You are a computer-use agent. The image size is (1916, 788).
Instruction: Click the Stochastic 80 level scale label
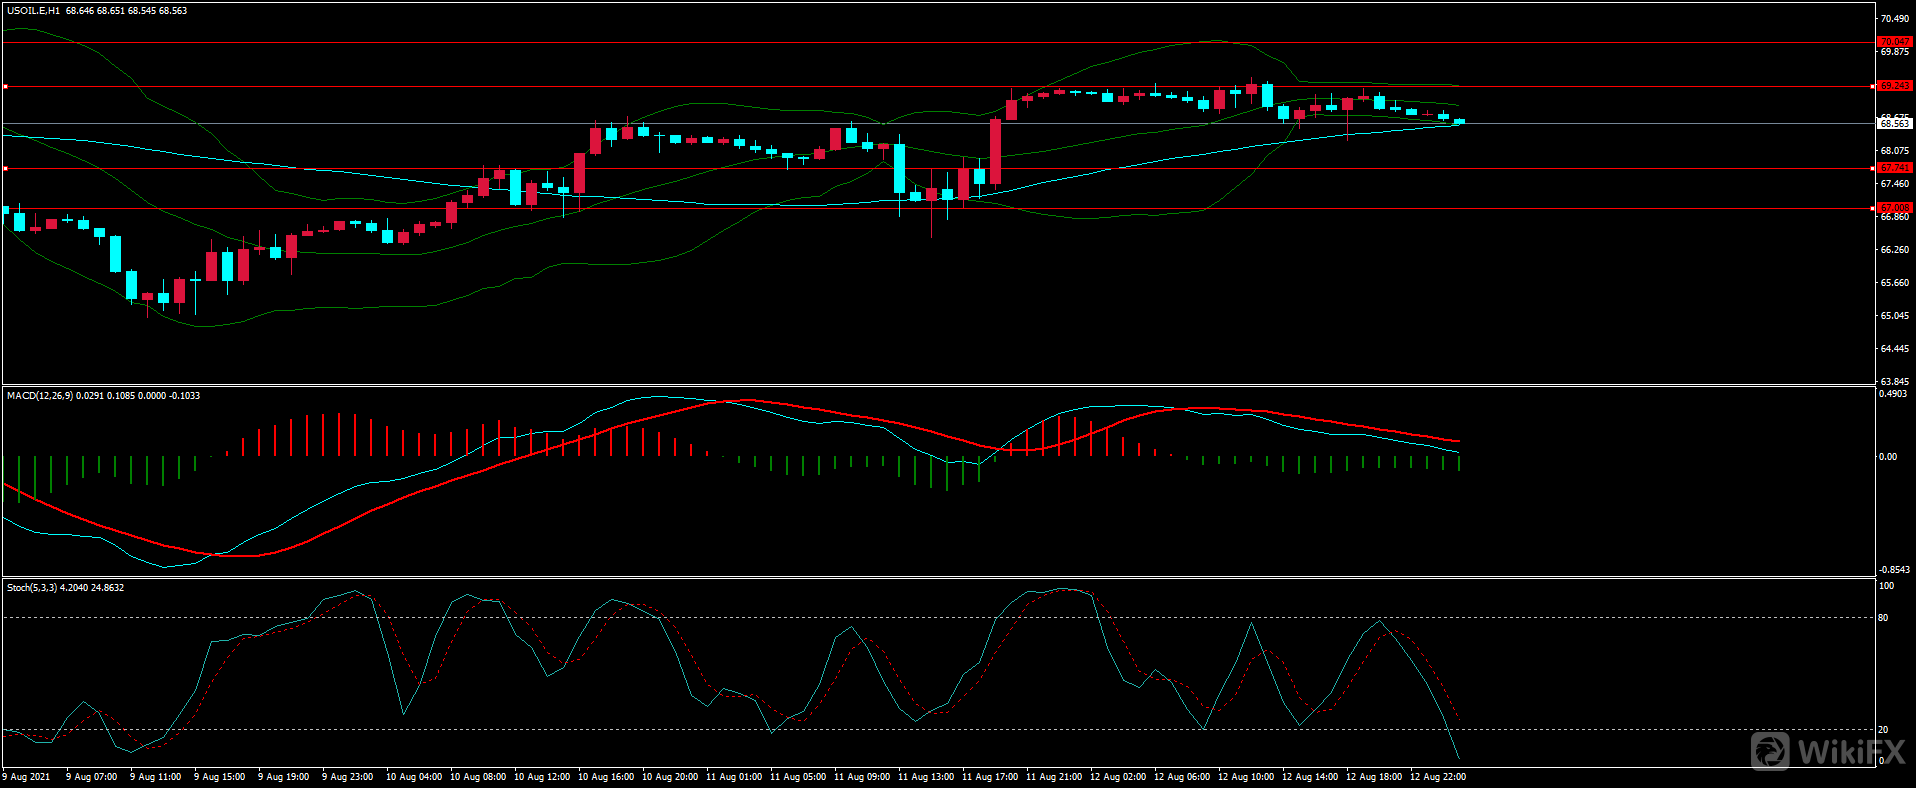[1883, 618]
